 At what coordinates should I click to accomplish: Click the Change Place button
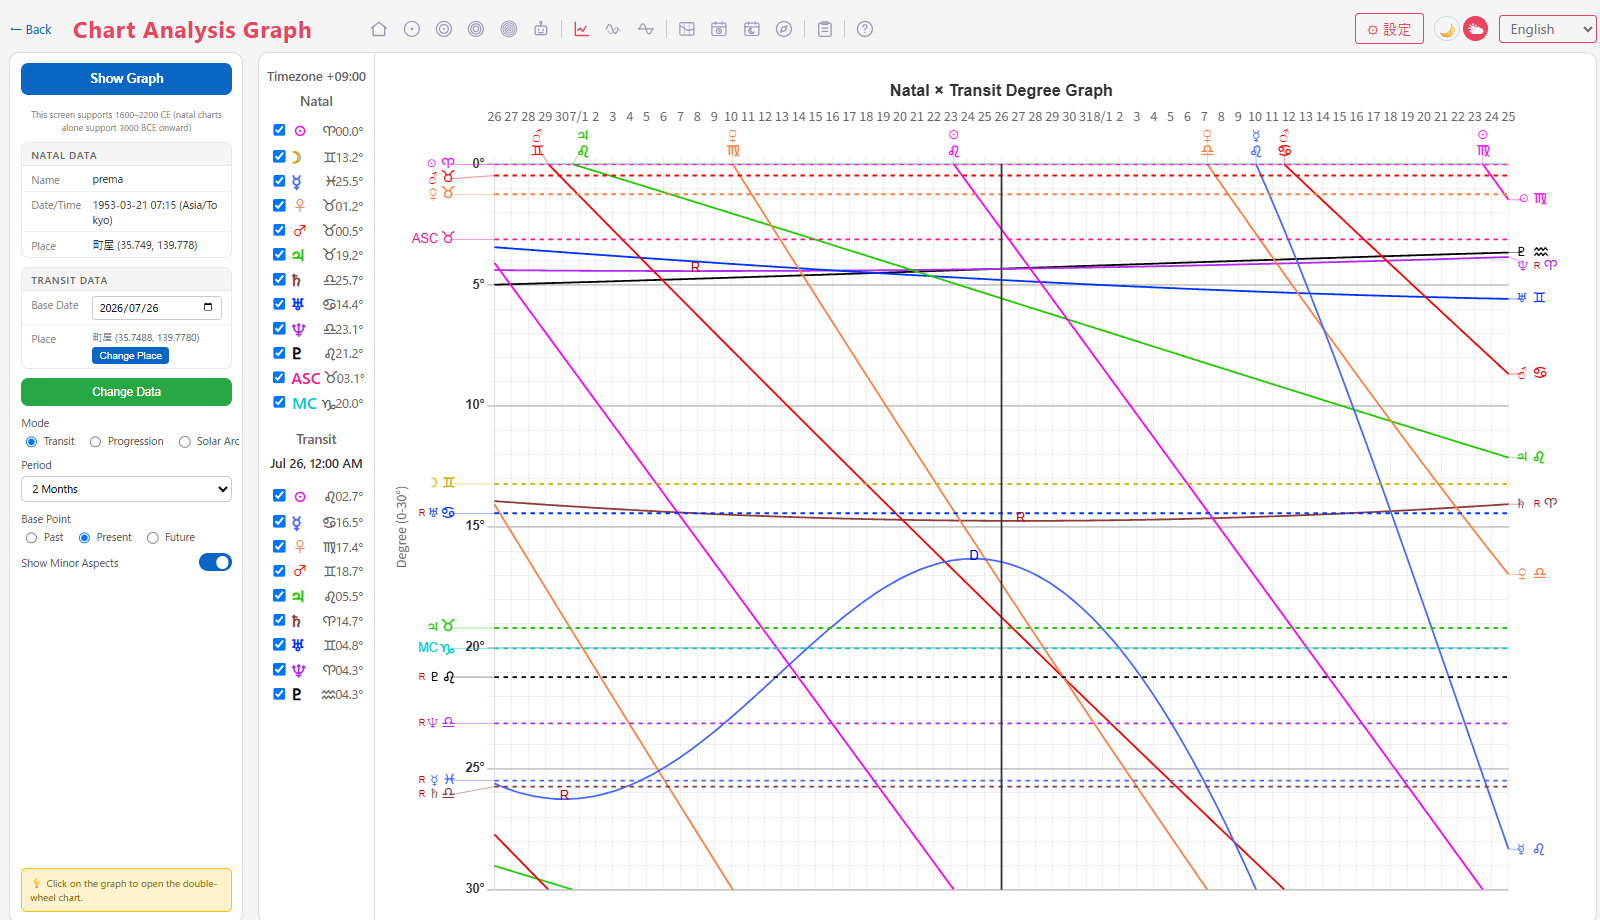130,356
